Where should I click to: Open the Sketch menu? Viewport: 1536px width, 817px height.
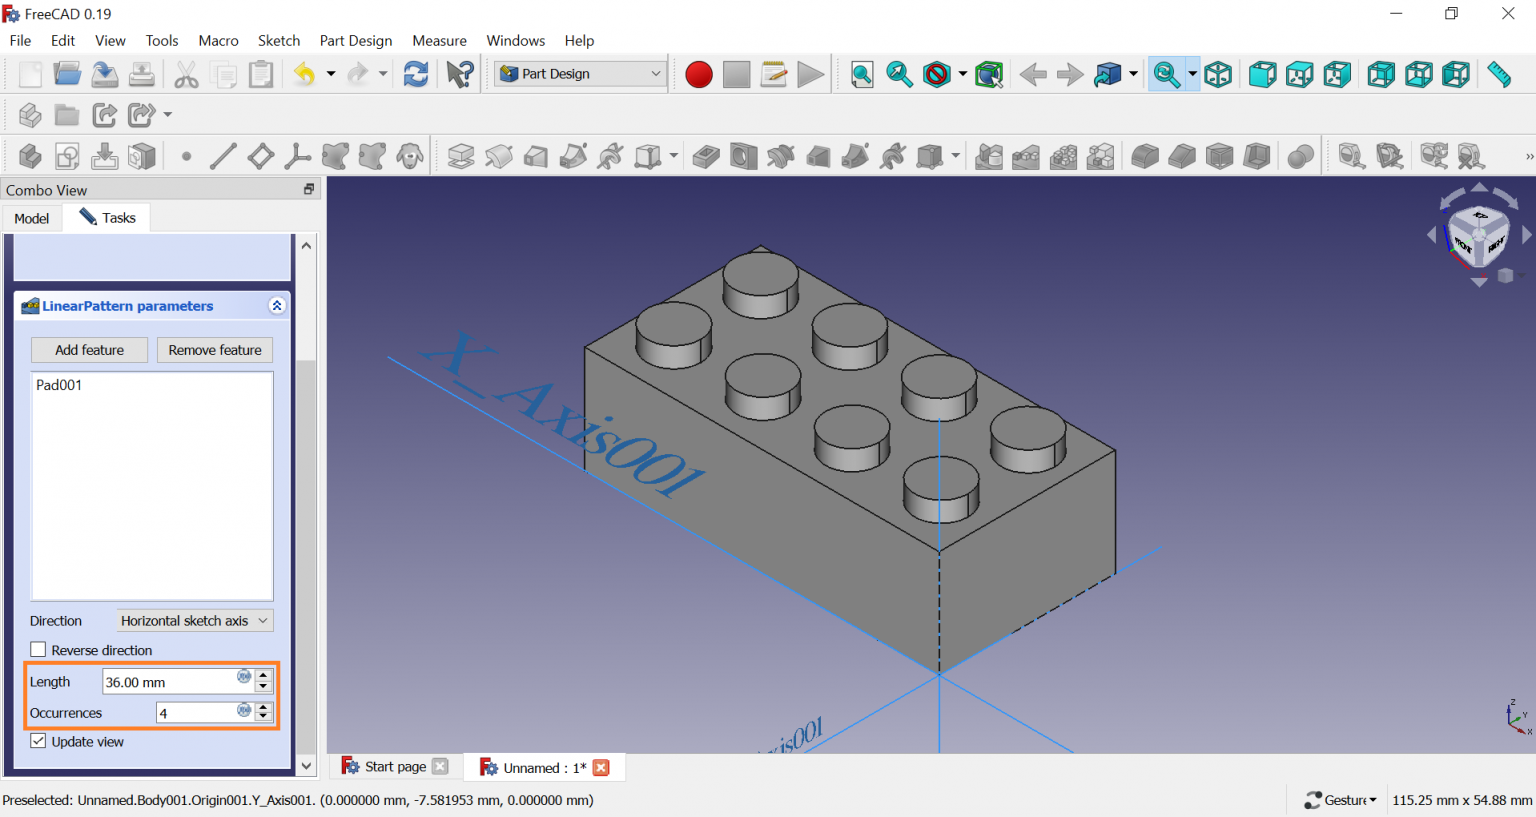(278, 41)
